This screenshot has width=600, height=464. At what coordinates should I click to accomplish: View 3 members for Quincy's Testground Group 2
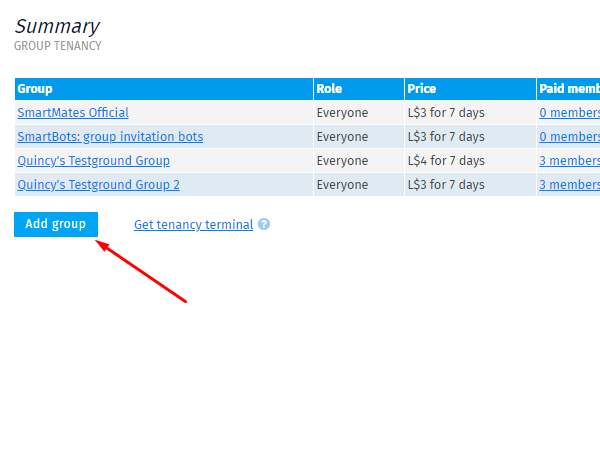click(569, 185)
